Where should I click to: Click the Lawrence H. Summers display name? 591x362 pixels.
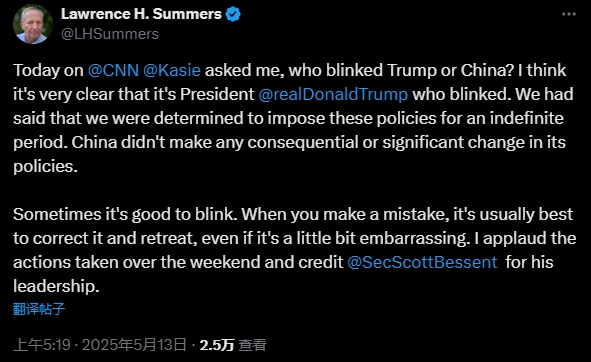141,14
